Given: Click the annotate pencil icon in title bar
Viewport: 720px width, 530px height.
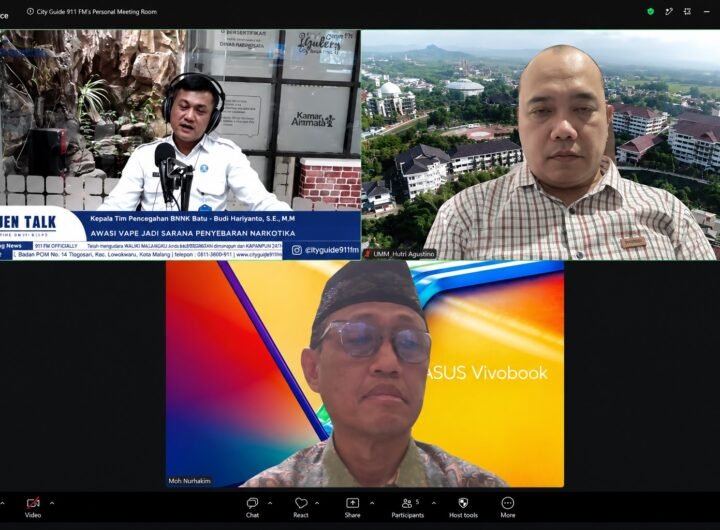Looking at the screenshot, I should (x=669, y=12).
